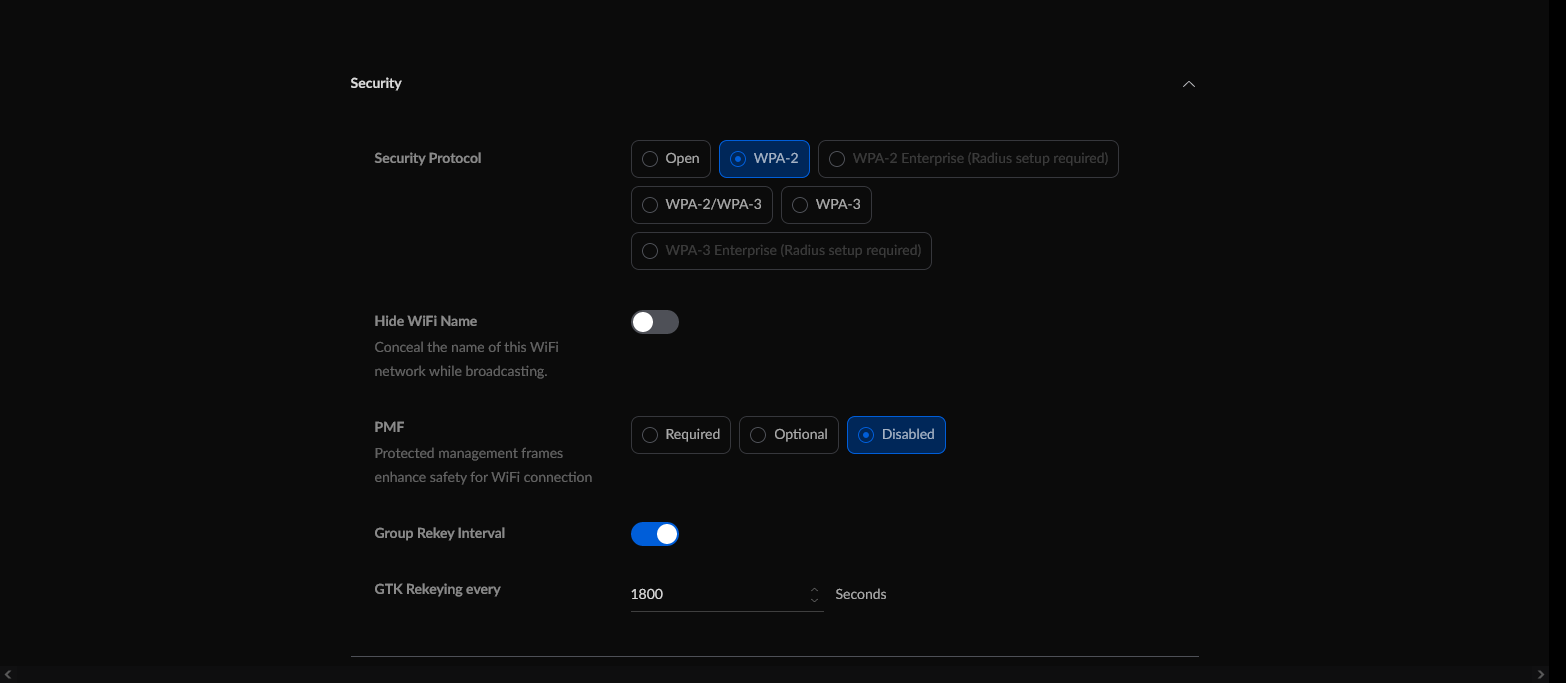Collapse the Security section chevron
This screenshot has height=683, width=1566.
pos(1188,84)
